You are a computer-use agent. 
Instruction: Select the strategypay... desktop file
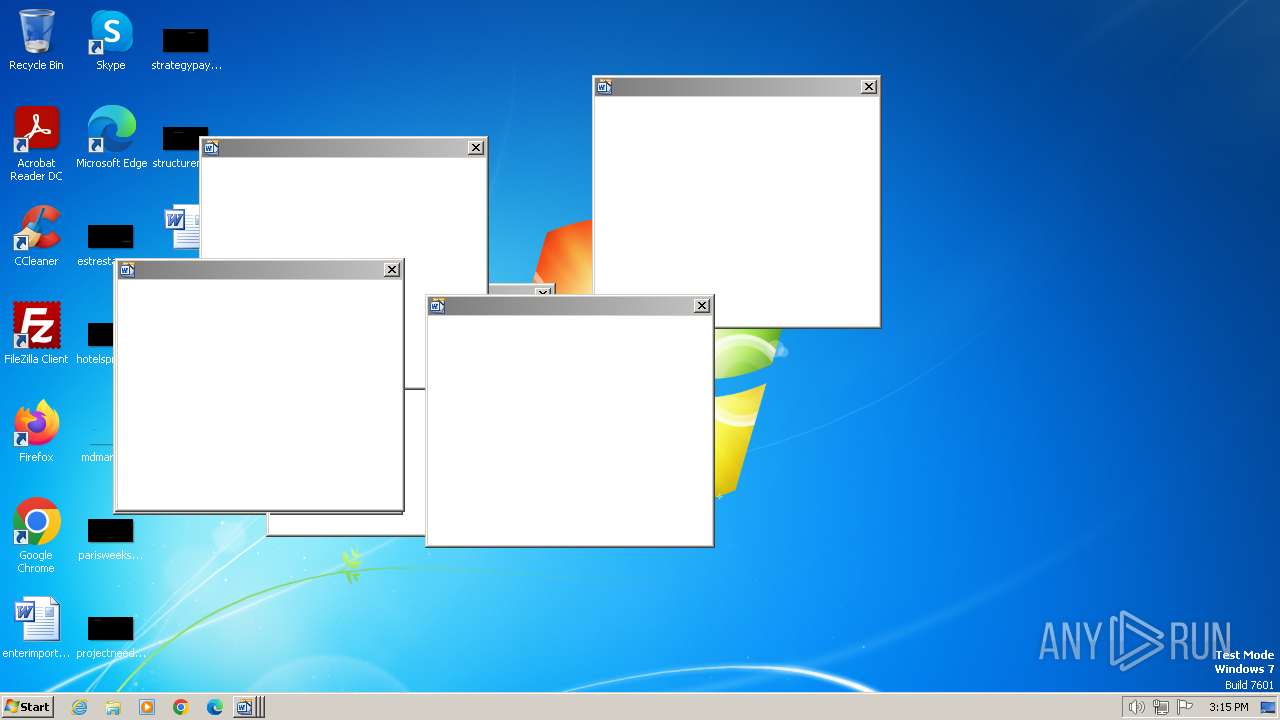tap(186, 49)
